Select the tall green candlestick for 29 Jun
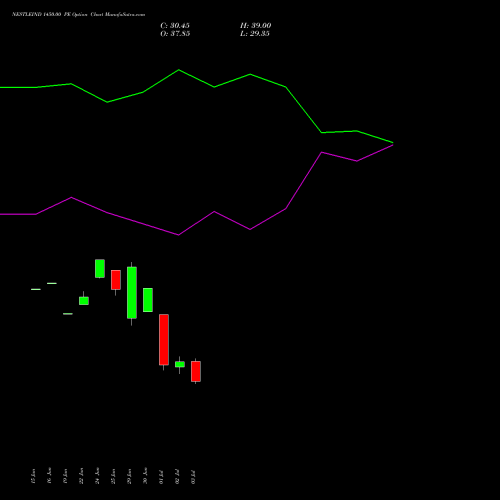 [132, 293]
